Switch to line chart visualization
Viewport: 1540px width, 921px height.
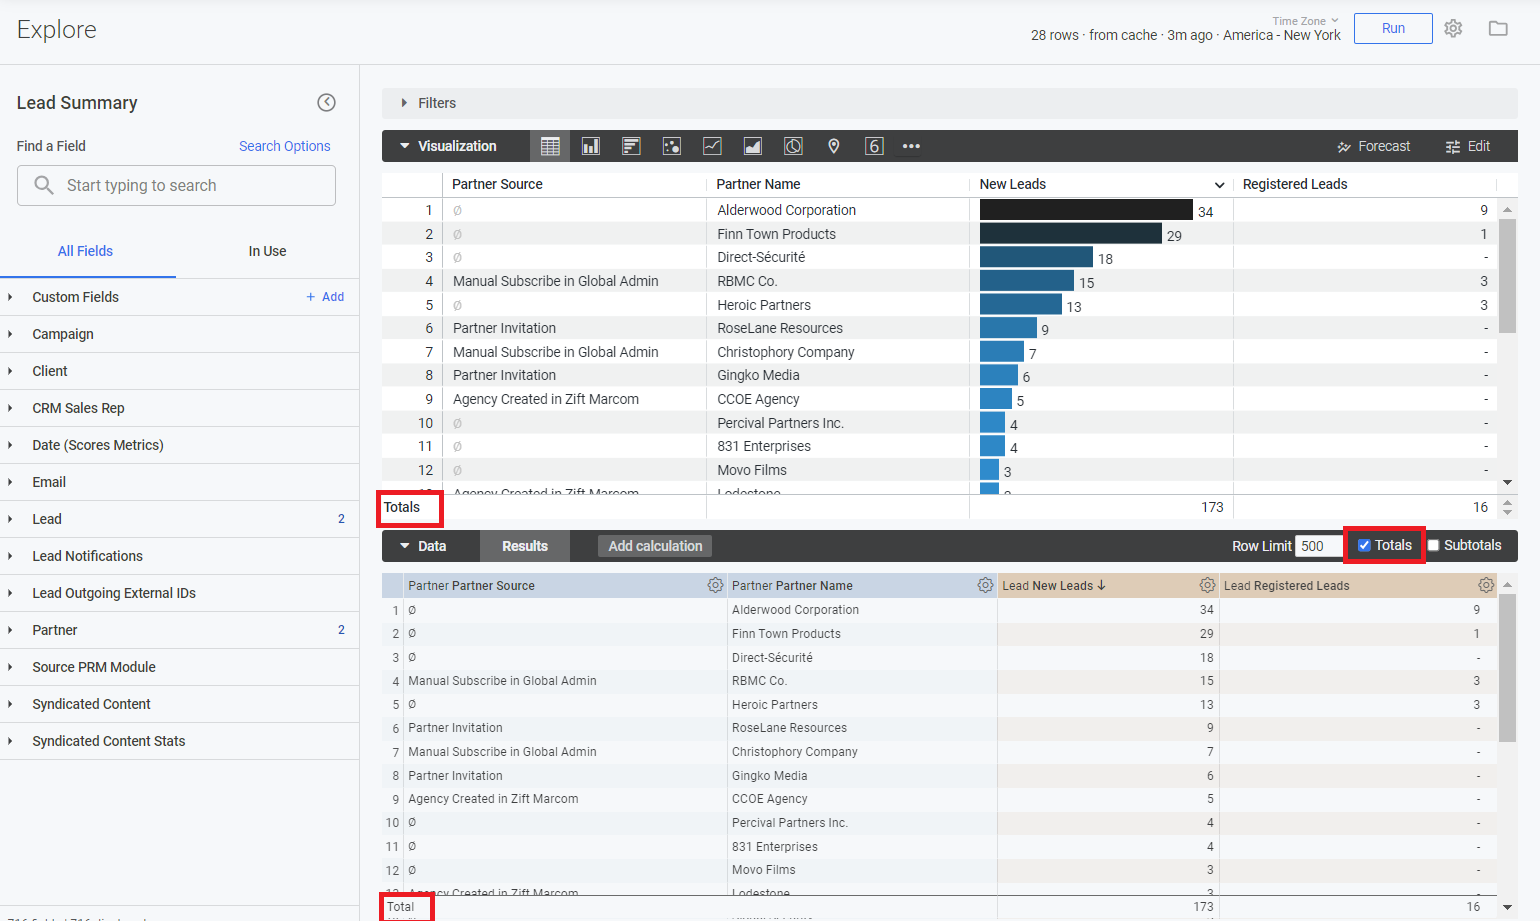[712, 146]
